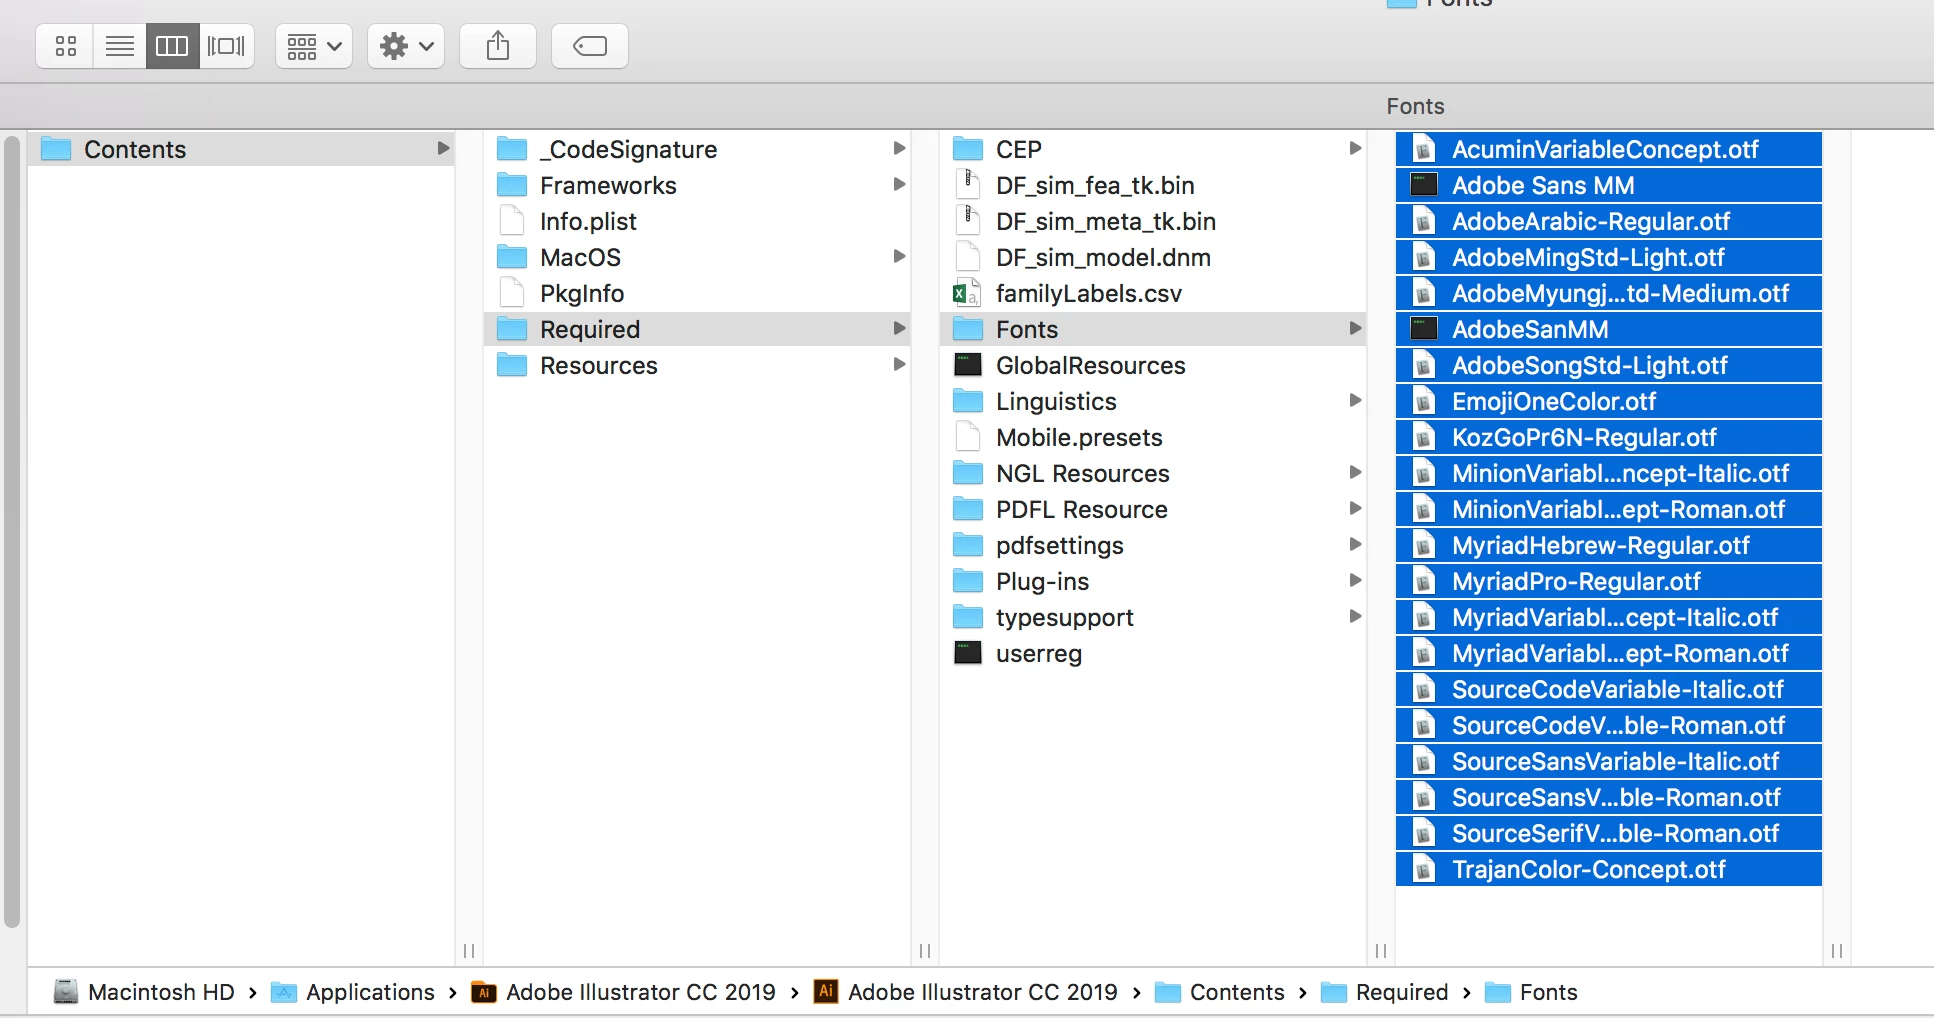Select KozGoPr6N-Regular.otf font file
Image resolution: width=1934 pixels, height=1018 pixels.
pos(1609,437)
